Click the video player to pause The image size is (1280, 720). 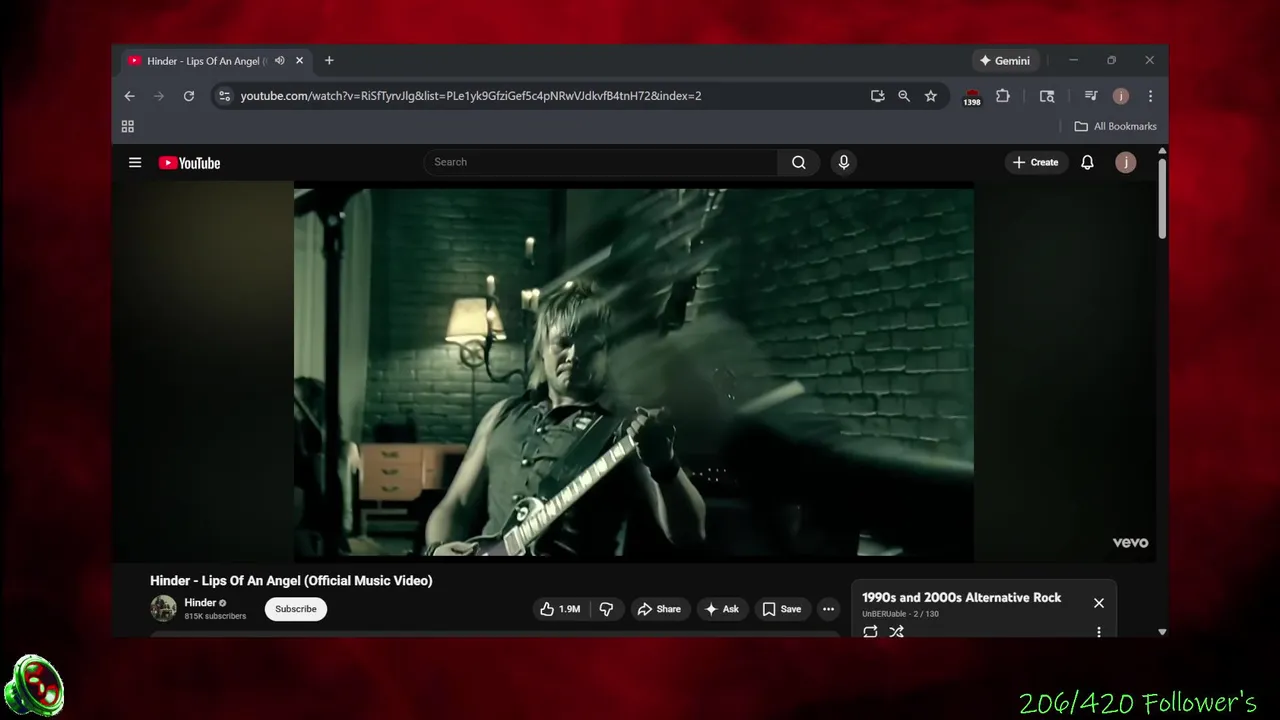tap(633, 372)
